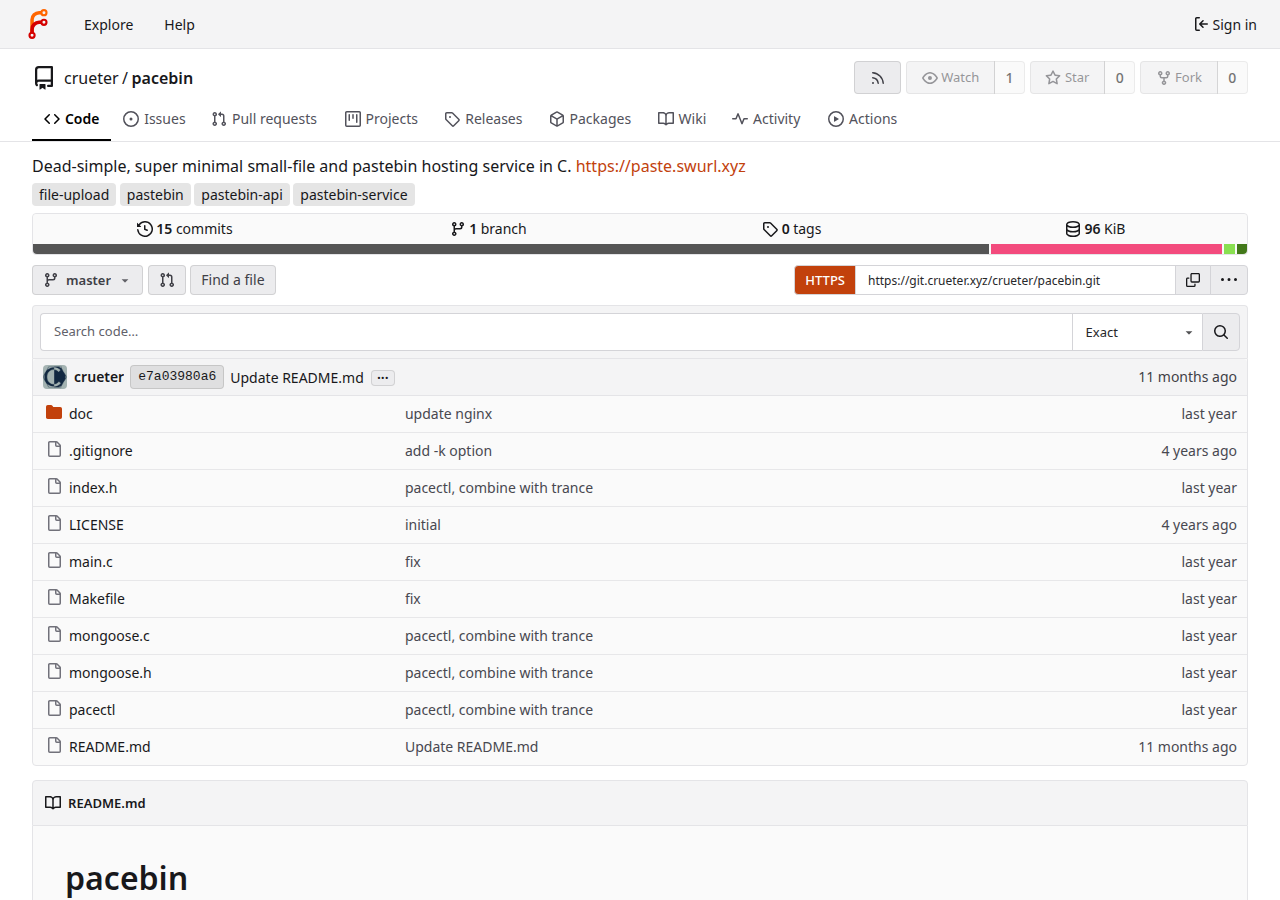Open the master branch dropdown
Image resolution: width=1280 pixels, height=900 pixels.
[88, 280]
